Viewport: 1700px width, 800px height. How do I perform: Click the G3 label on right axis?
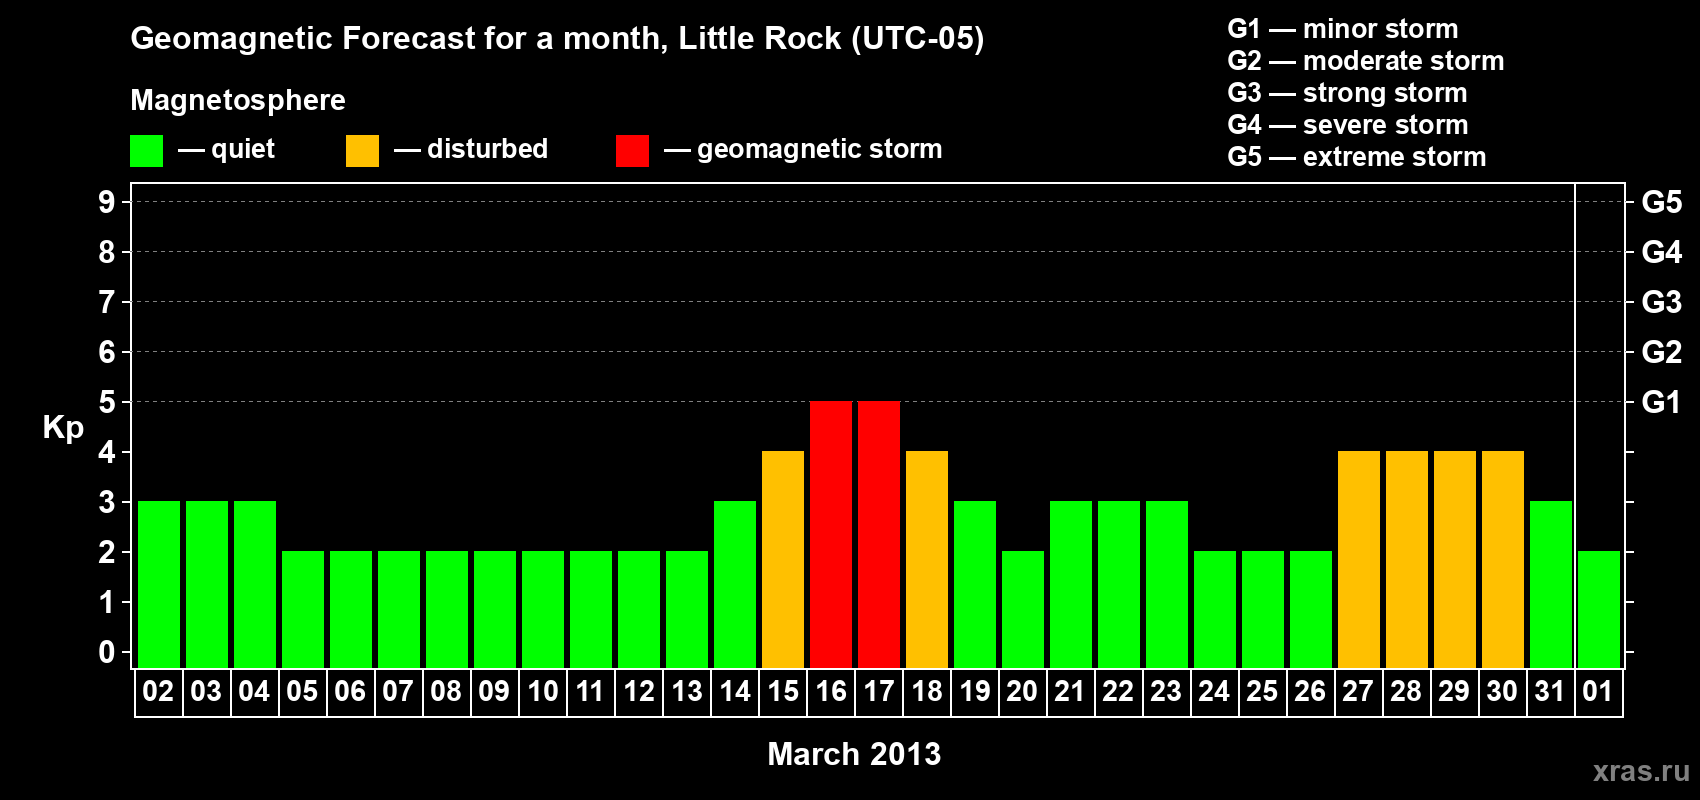[x=1662, y=302]
